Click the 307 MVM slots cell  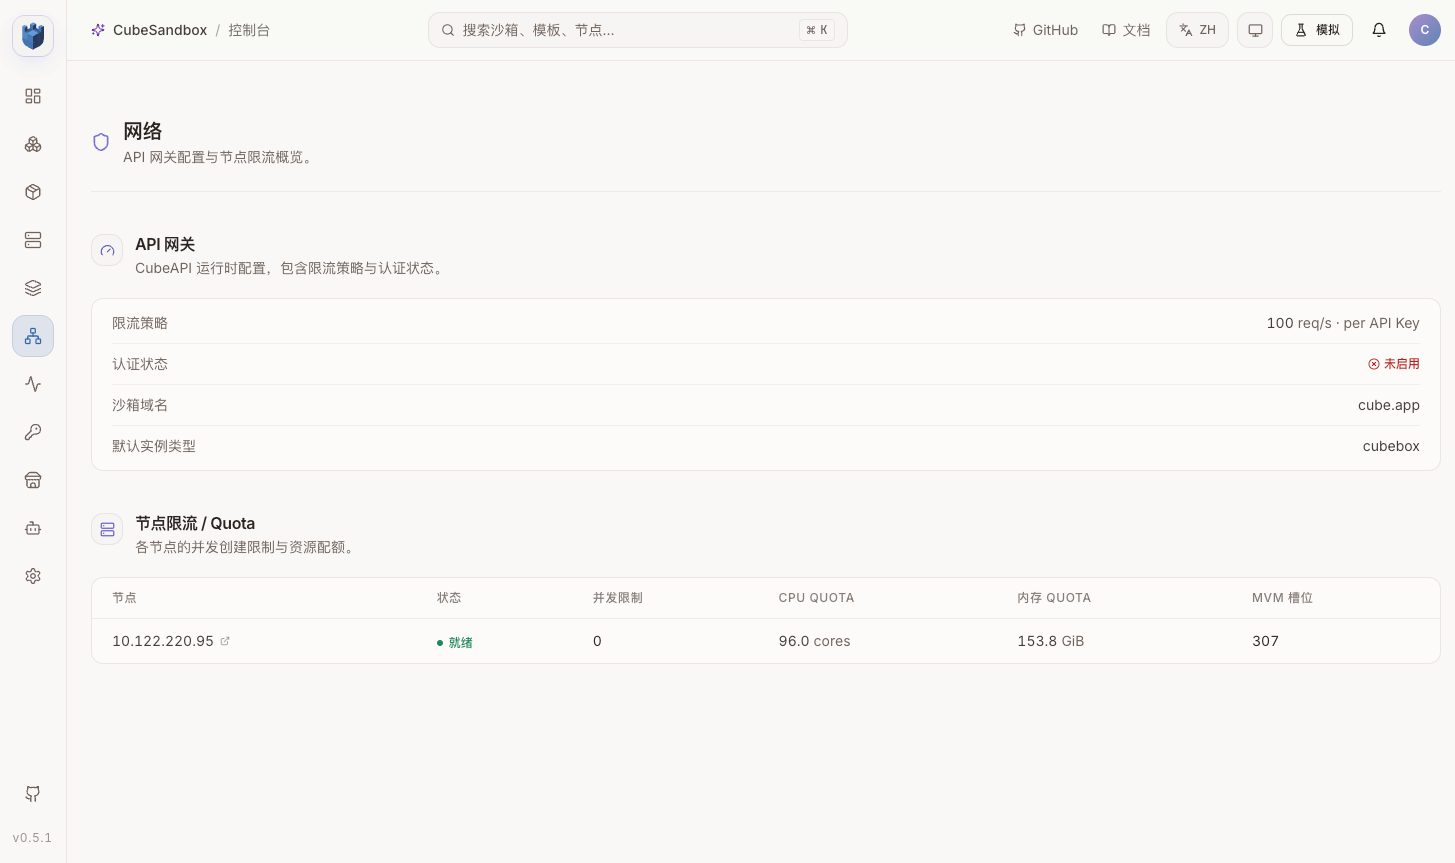1265,641
